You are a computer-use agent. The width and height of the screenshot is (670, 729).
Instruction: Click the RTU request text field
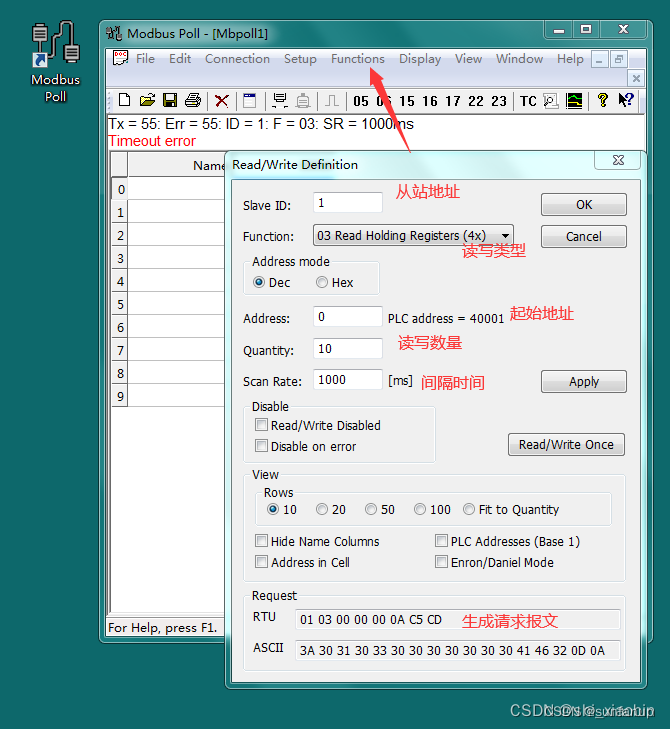458,619
